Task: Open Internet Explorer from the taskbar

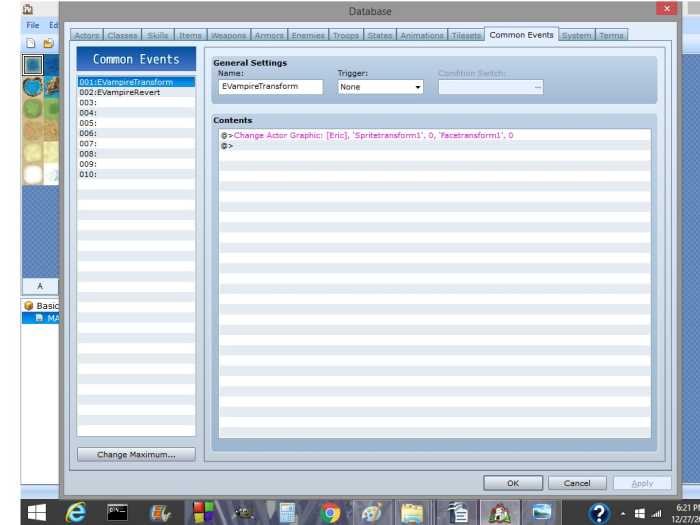Action: click(x=76, y=512)
